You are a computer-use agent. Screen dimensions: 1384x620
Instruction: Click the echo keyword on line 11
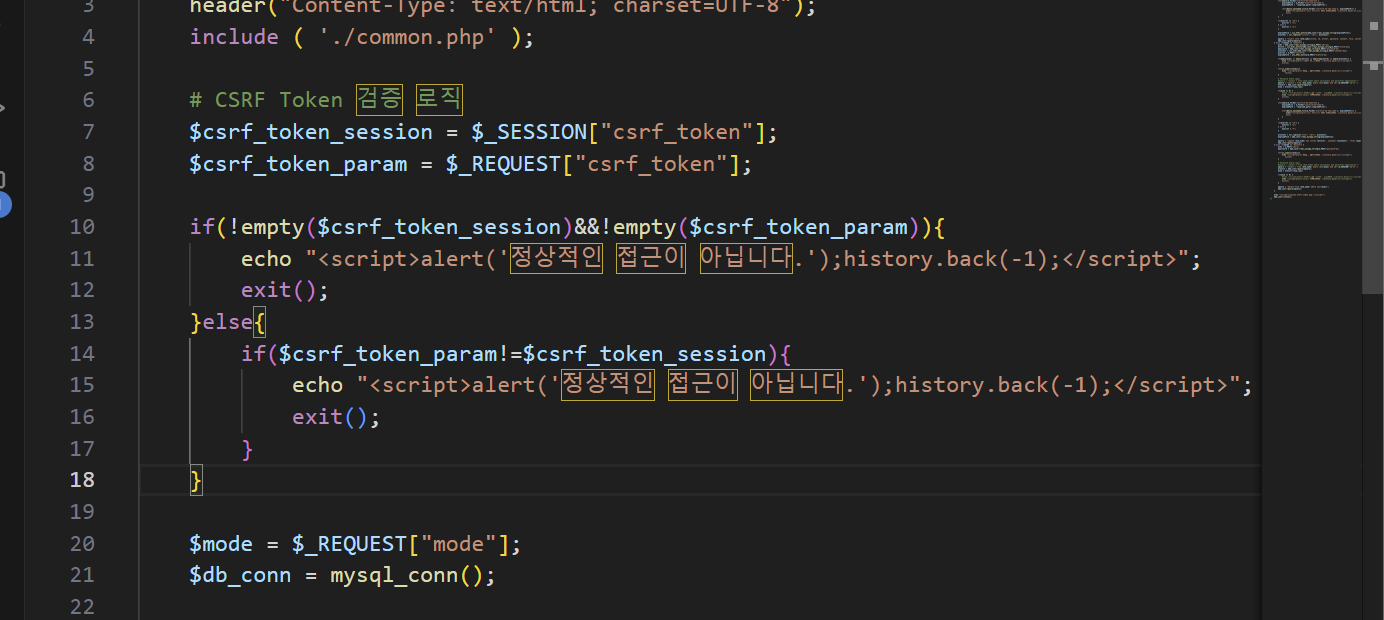point(266,259)
